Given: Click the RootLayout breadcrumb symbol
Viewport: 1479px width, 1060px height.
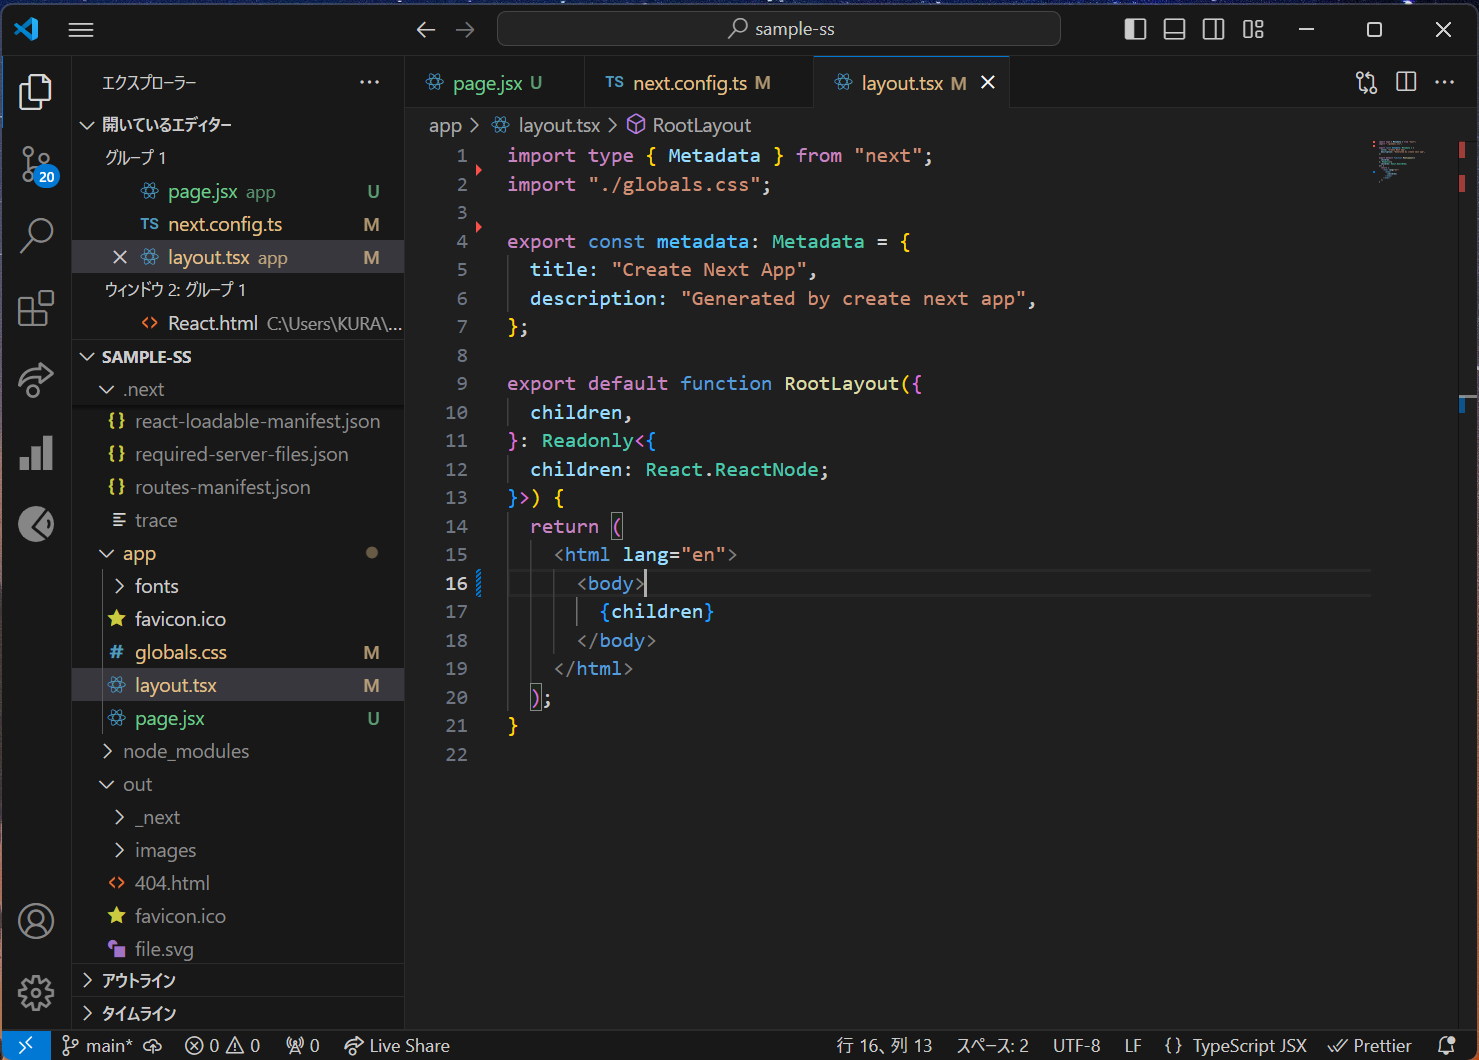Looking at the screenshot, I should [689, 125].
